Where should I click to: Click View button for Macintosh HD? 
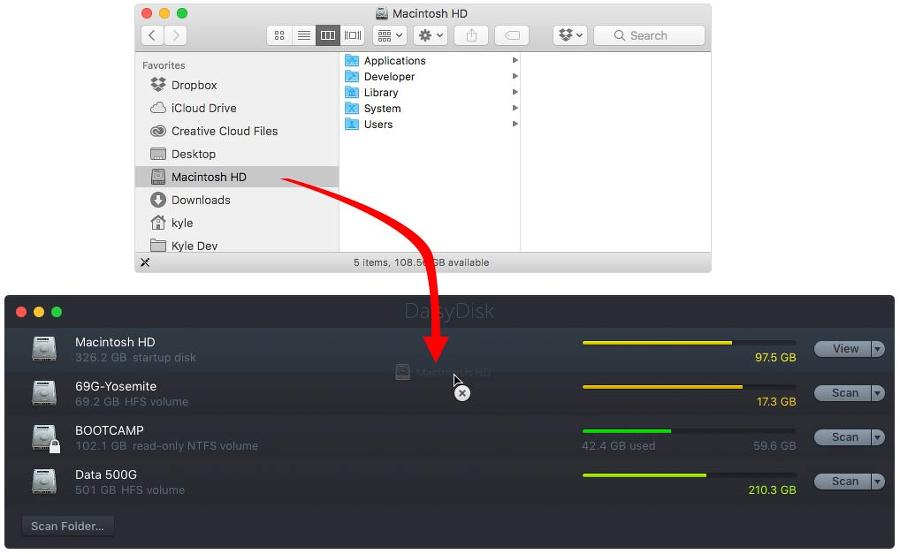coord(843,348)
